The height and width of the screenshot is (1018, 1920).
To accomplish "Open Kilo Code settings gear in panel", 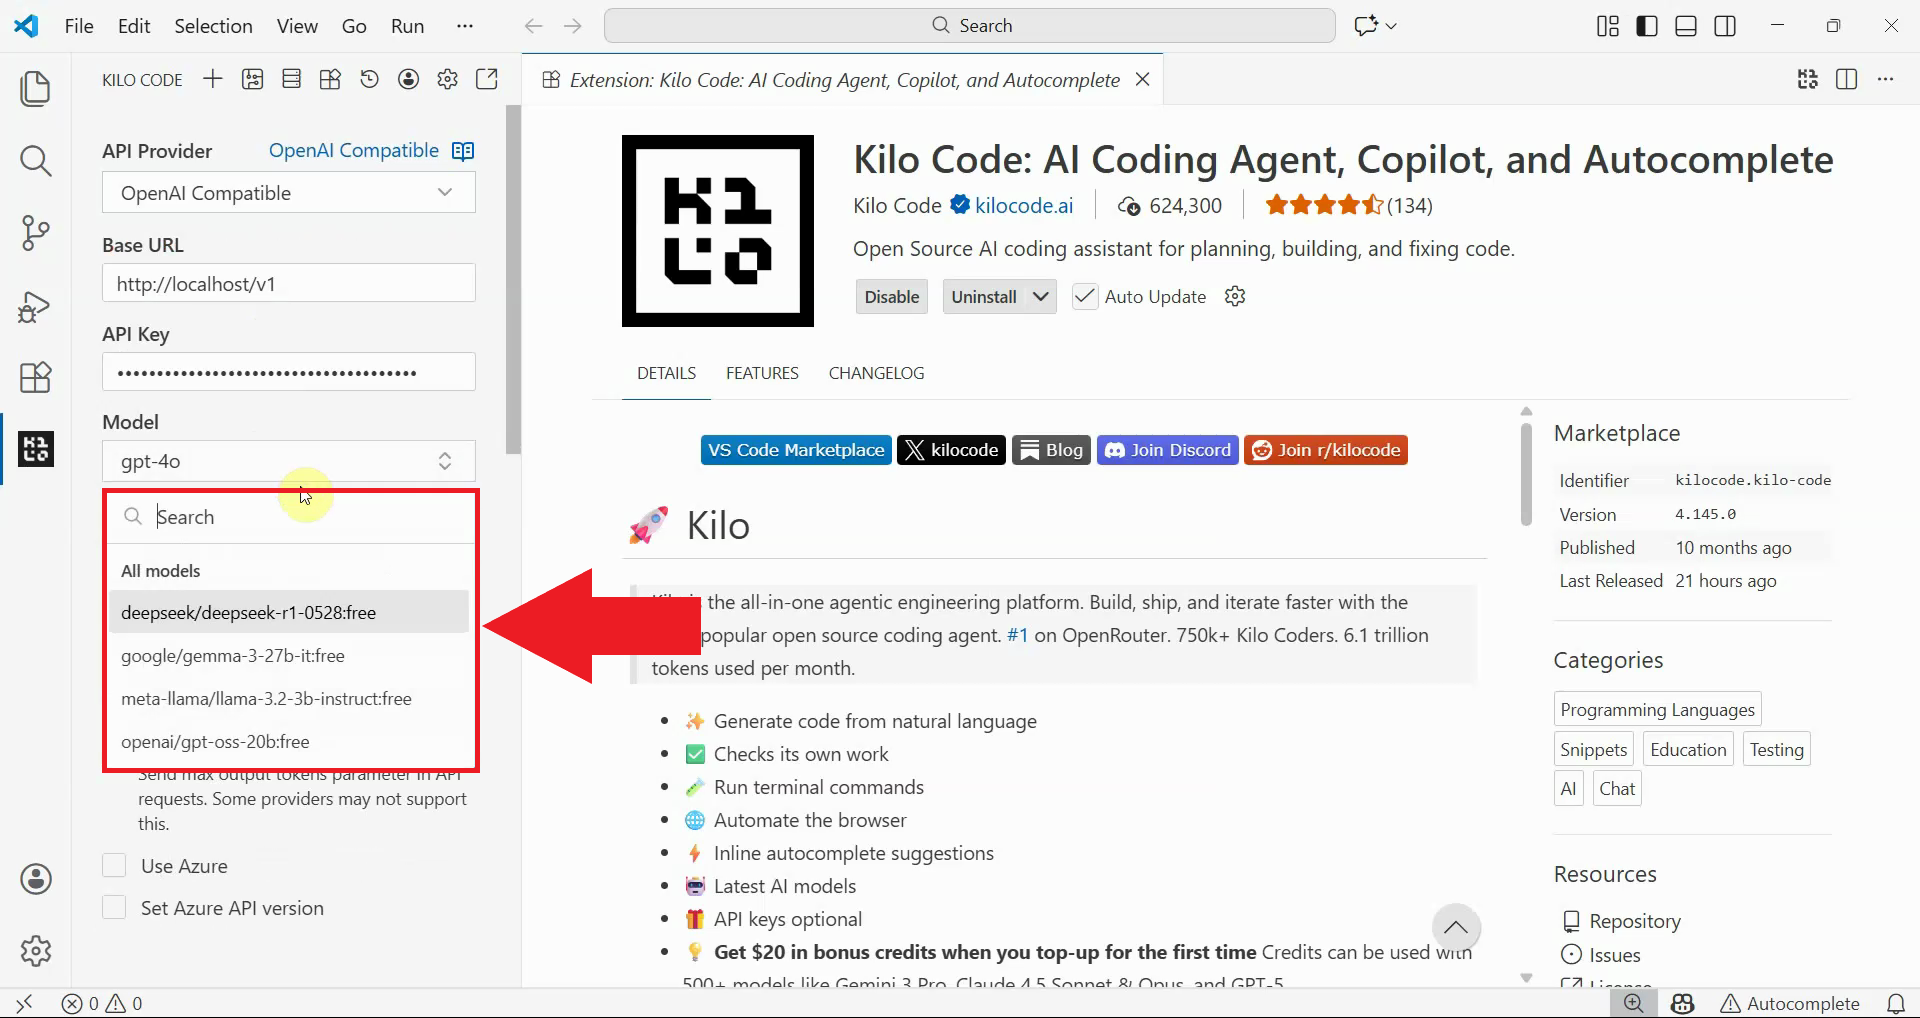I will [x=447, y=80].
